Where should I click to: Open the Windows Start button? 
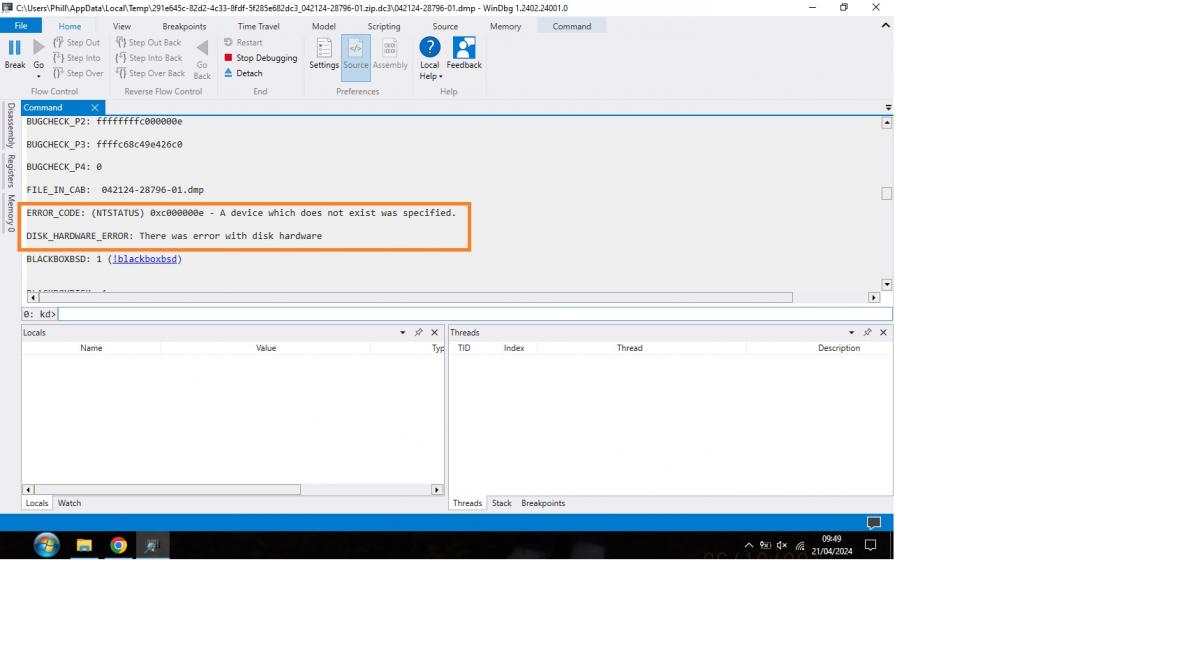point(46,545)
